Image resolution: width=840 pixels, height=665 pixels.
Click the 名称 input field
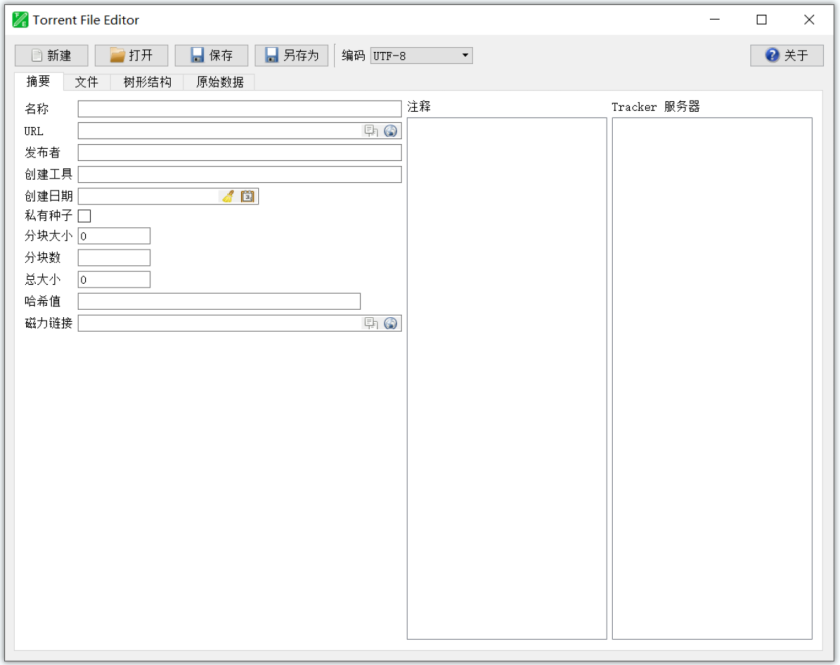pos(239,109)
